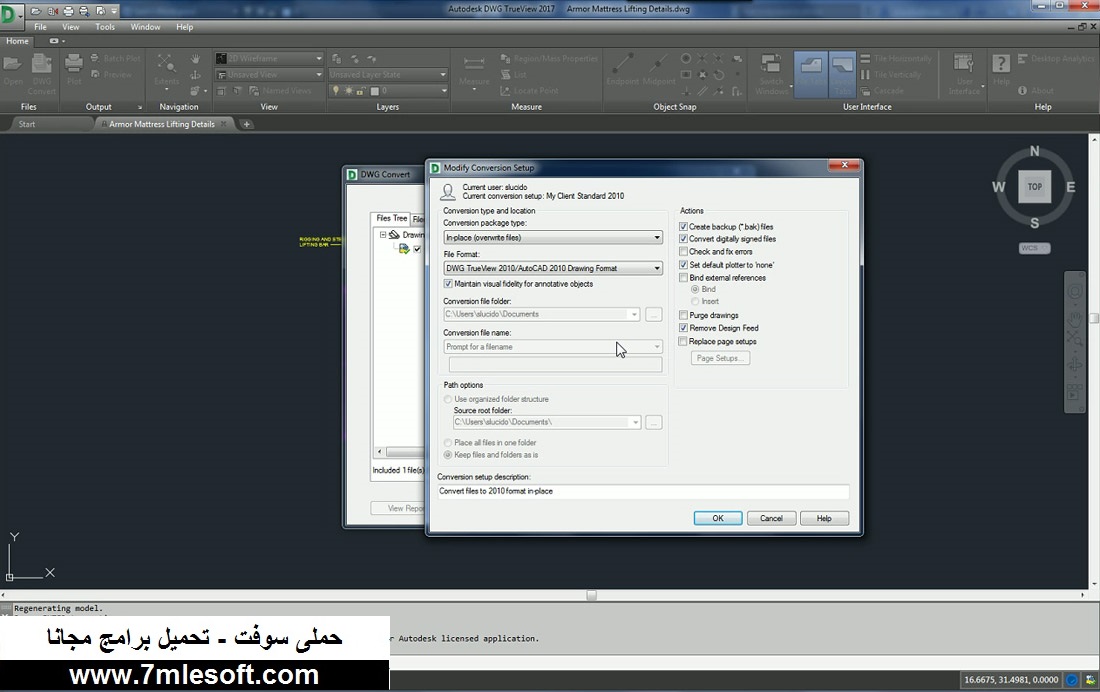The height and width of the screenshot is (692, 1100).
Task: Click the Plot printer icon in quick access toolbar
Action: pyautogui.click(x=69, y=11)
